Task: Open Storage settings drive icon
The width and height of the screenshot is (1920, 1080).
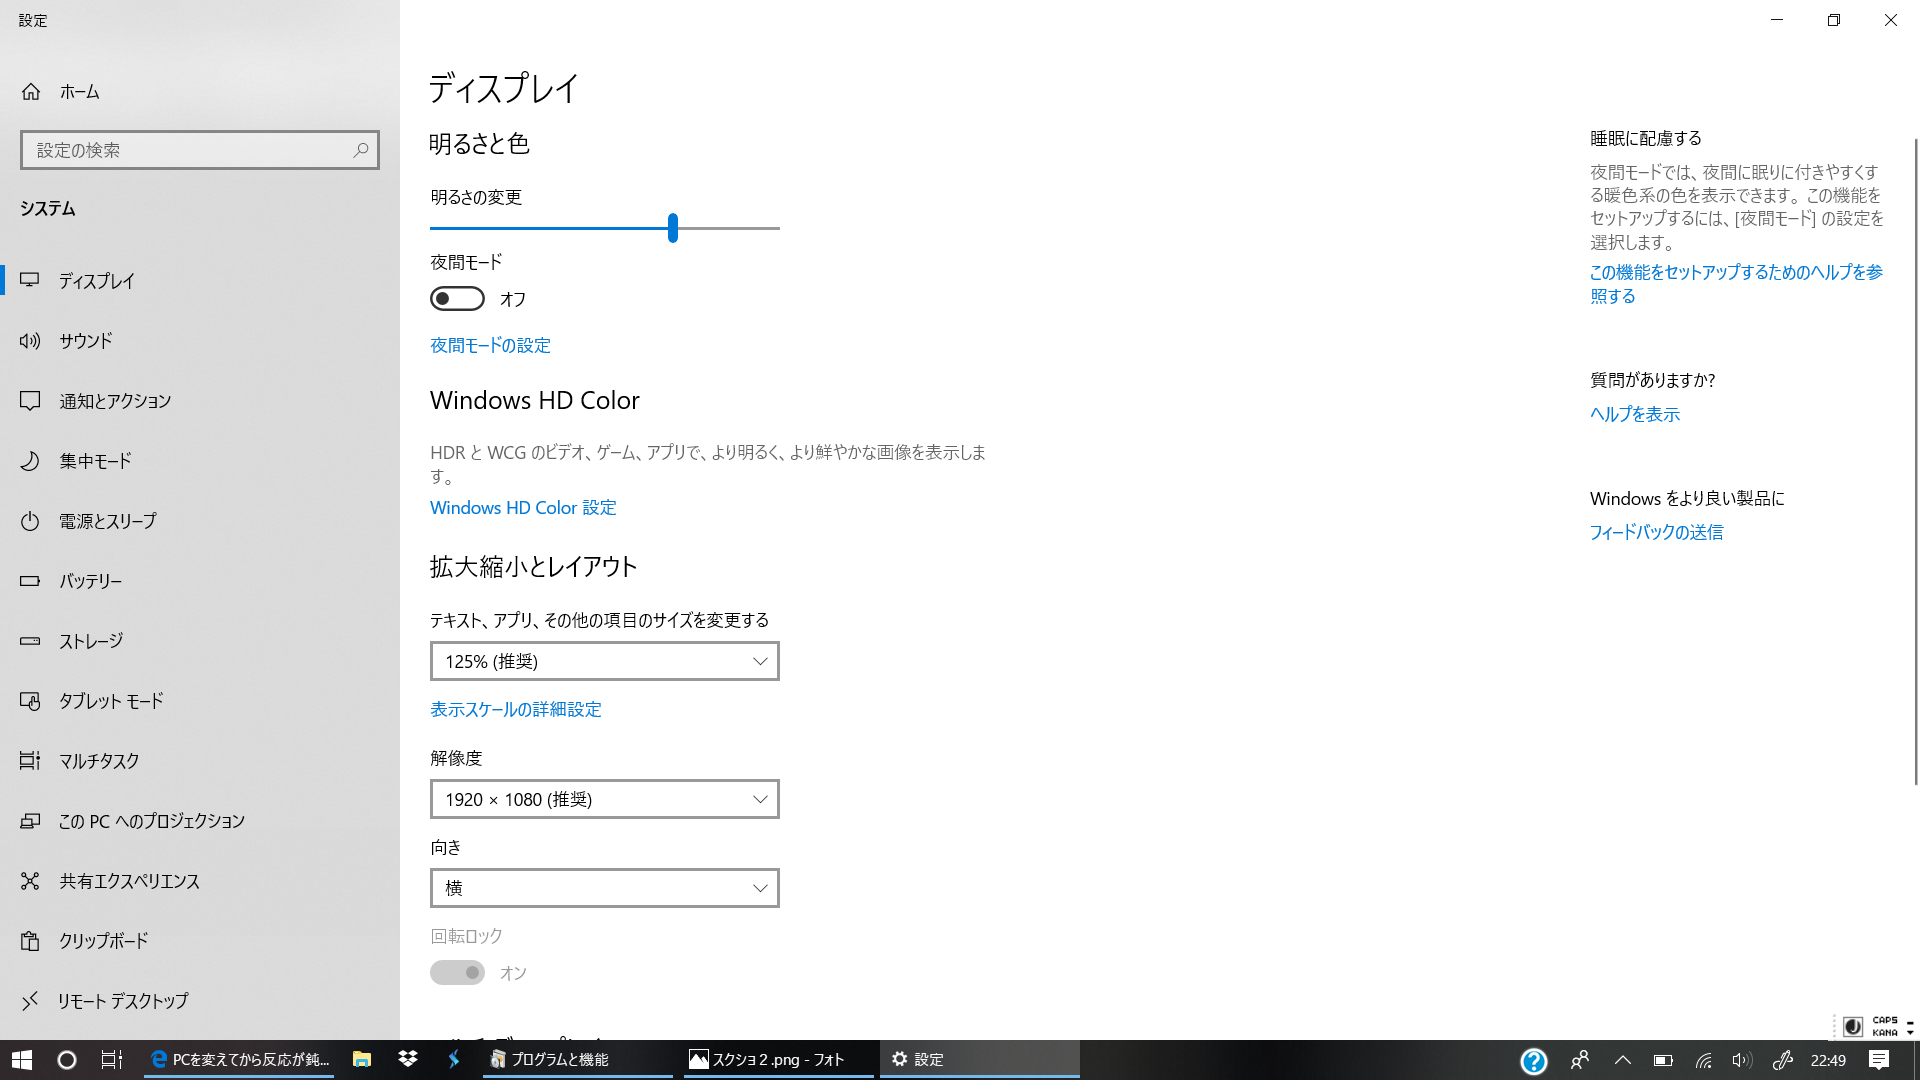Action: point(30,641)
